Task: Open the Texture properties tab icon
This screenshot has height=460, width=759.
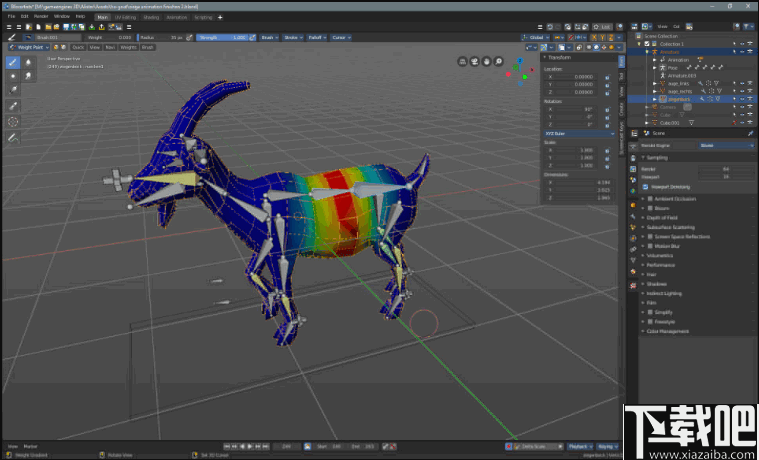Action: click(633, 286)
